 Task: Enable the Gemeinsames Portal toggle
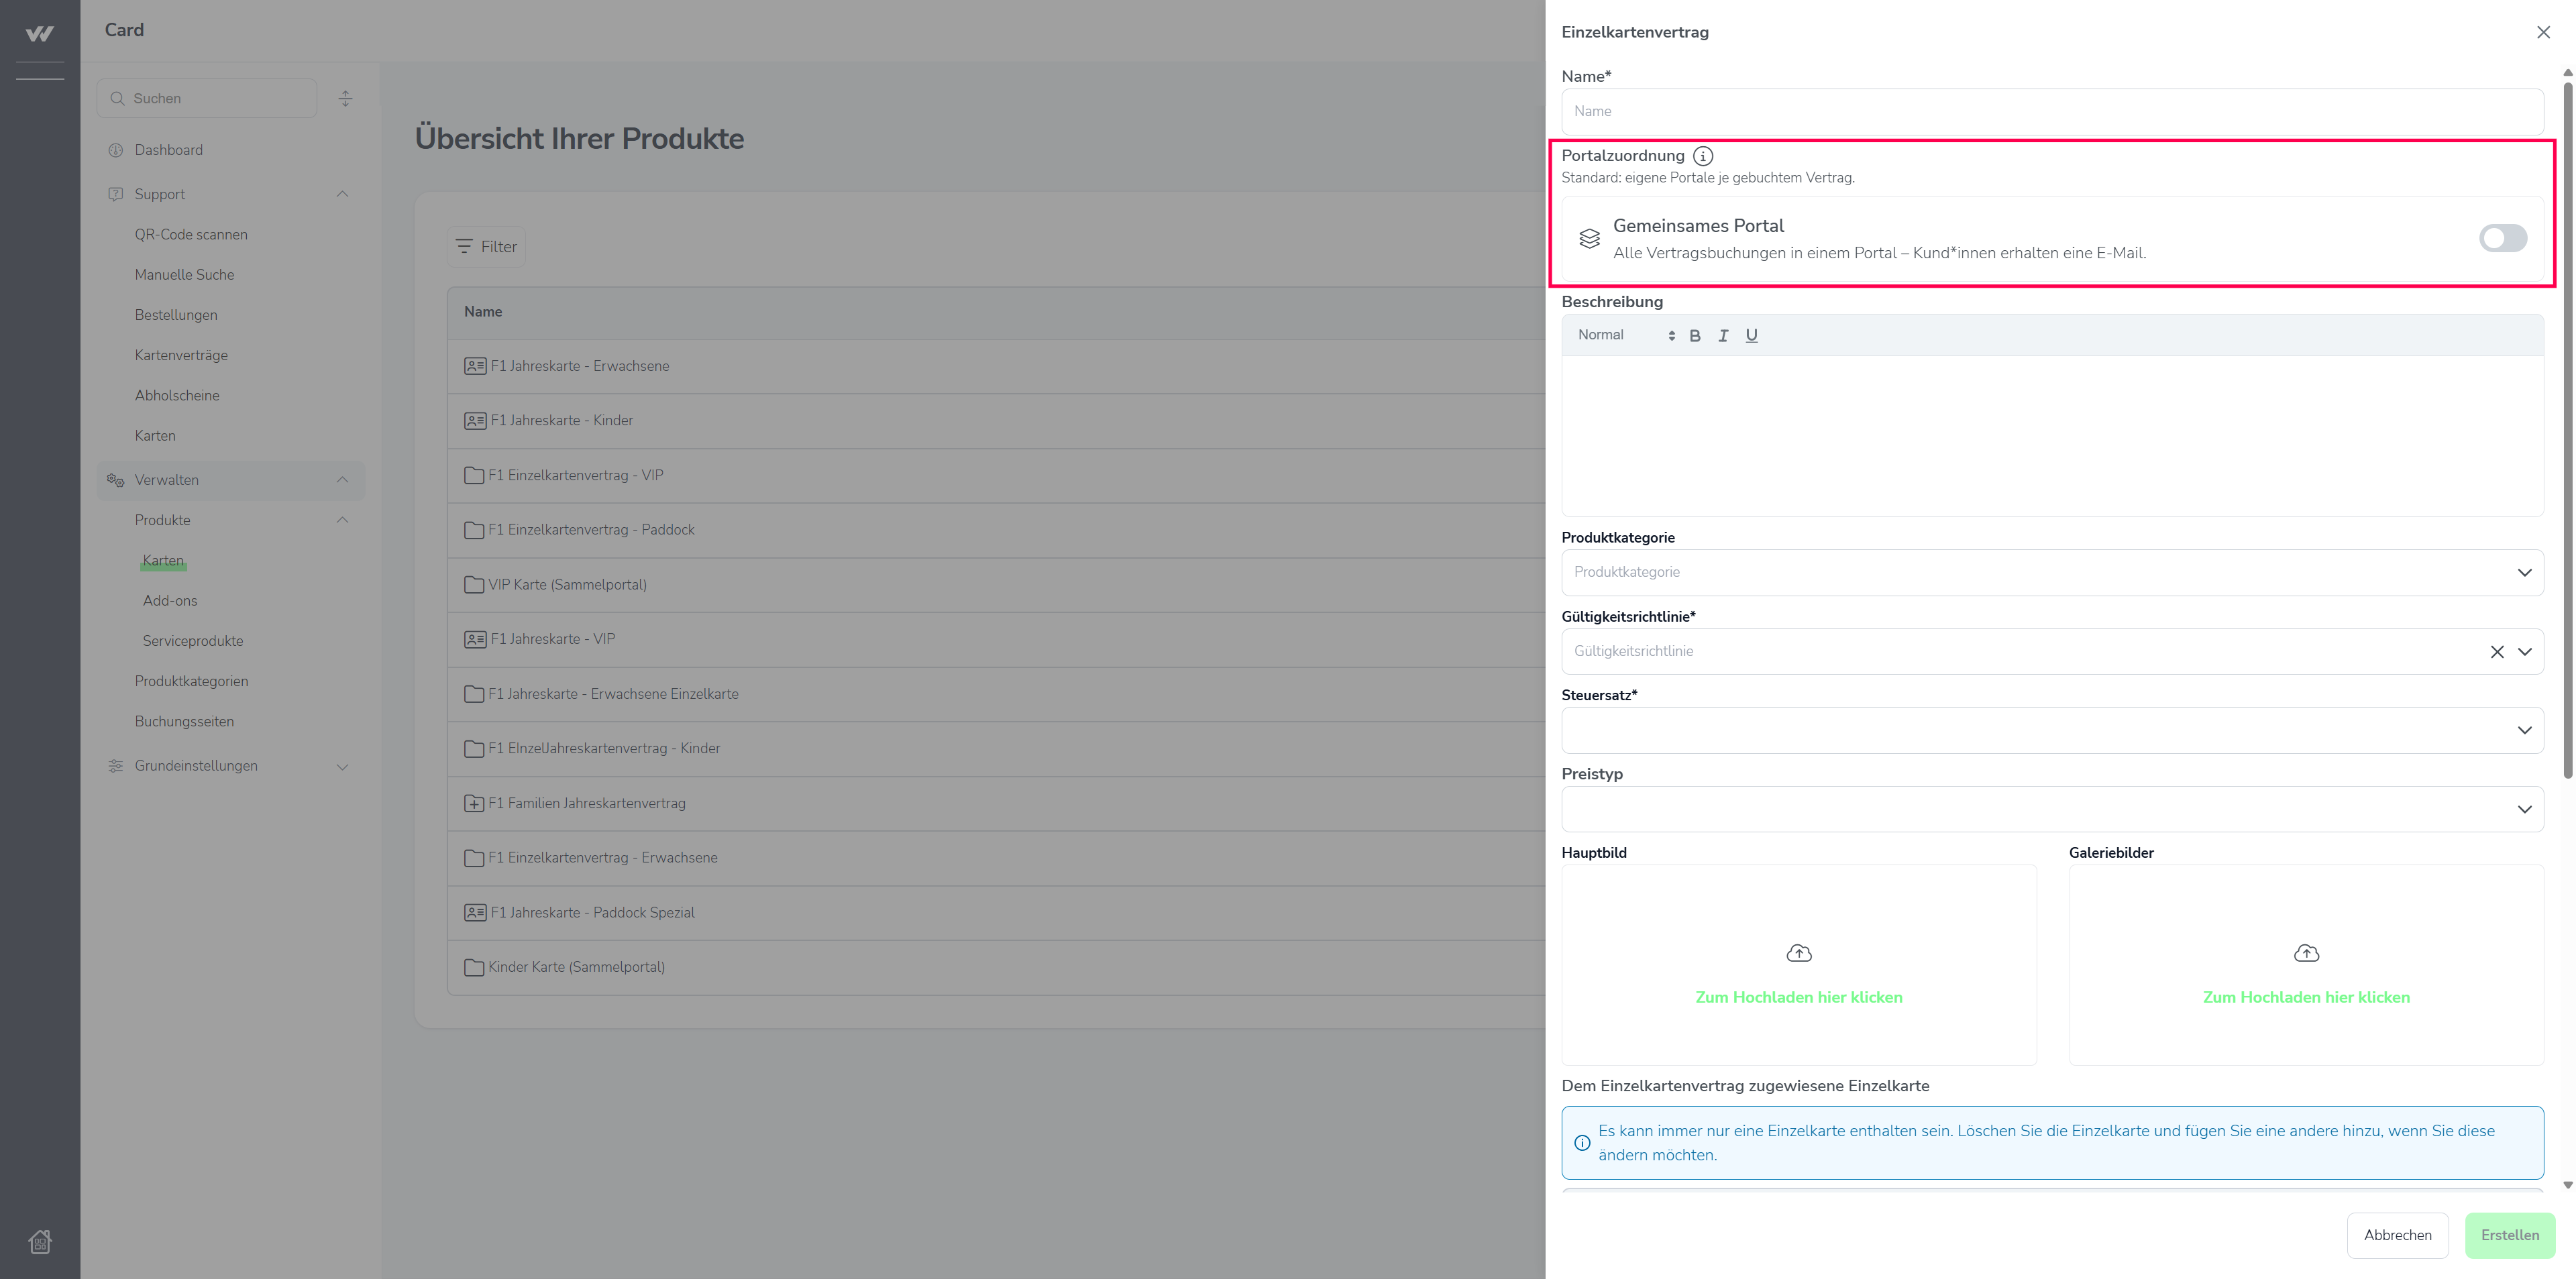(x=2502, y=238)
